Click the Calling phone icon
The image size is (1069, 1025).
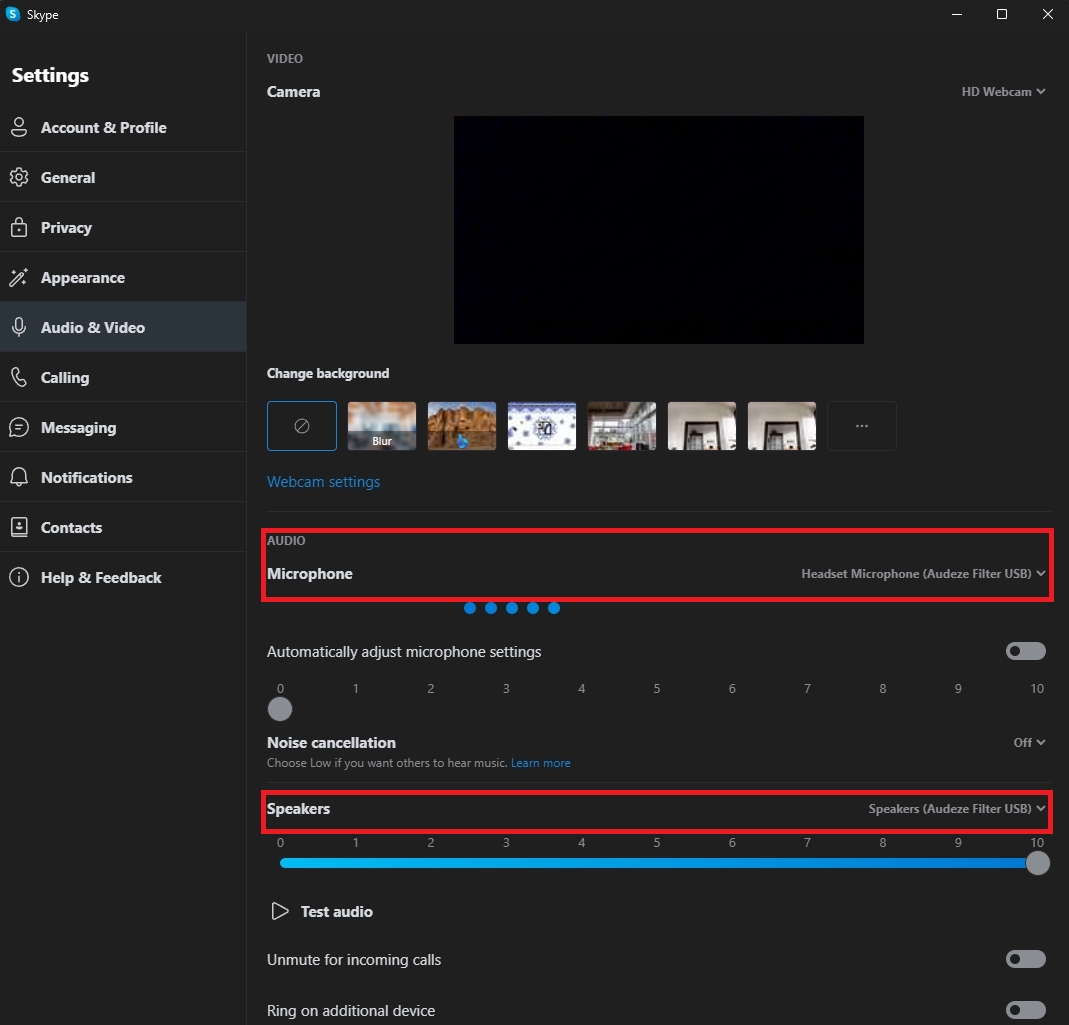click(x=18, y=377)
